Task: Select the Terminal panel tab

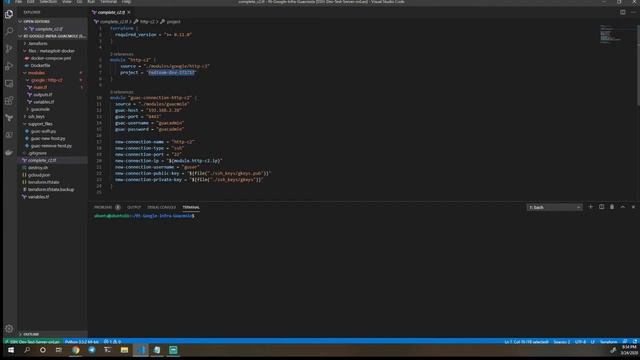Action: (191, 207)
